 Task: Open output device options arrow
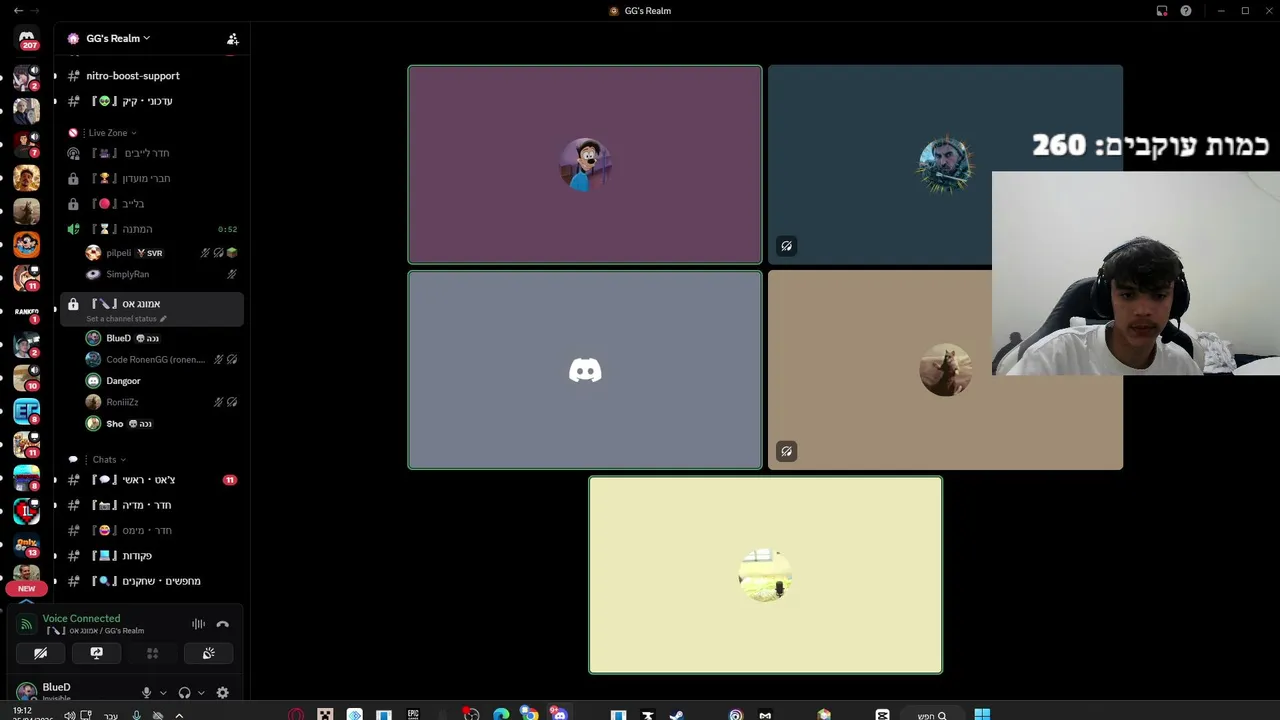click(201, 692)
